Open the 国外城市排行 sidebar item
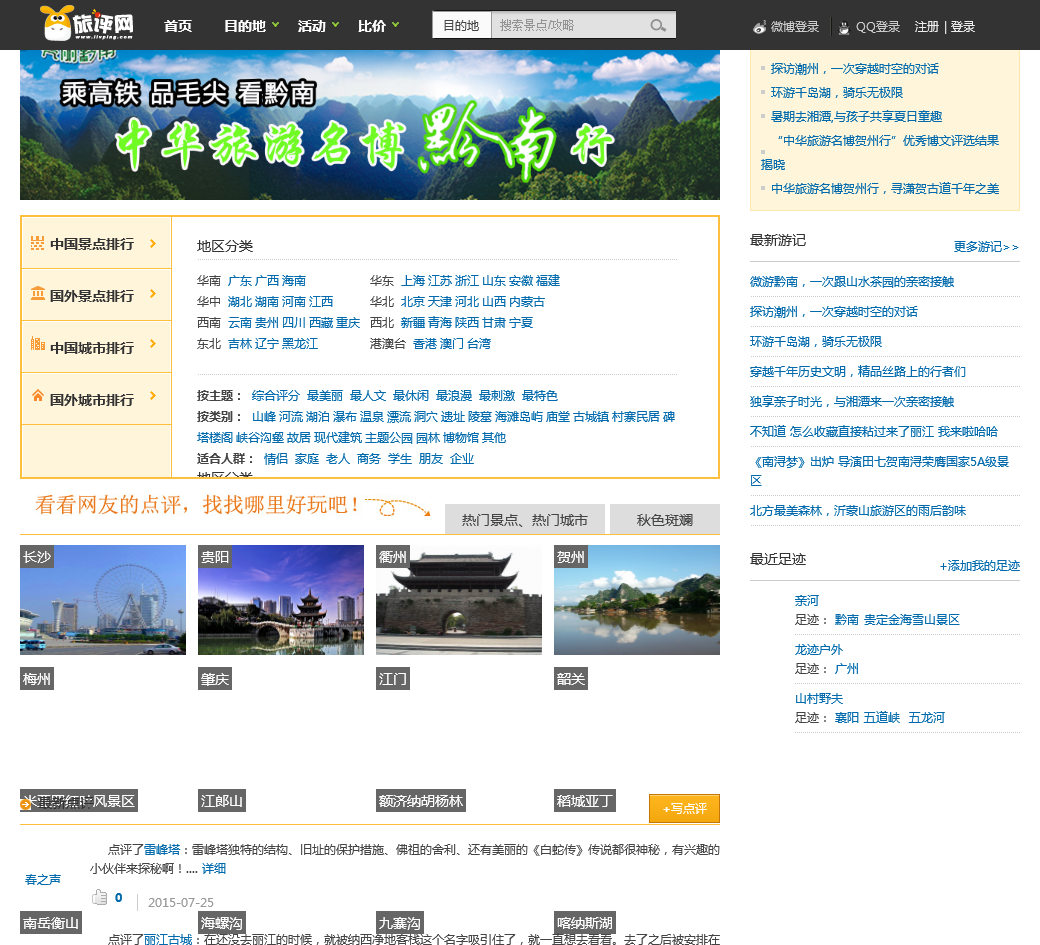Viewport: 1040px width, 945px height. (96, 399)
